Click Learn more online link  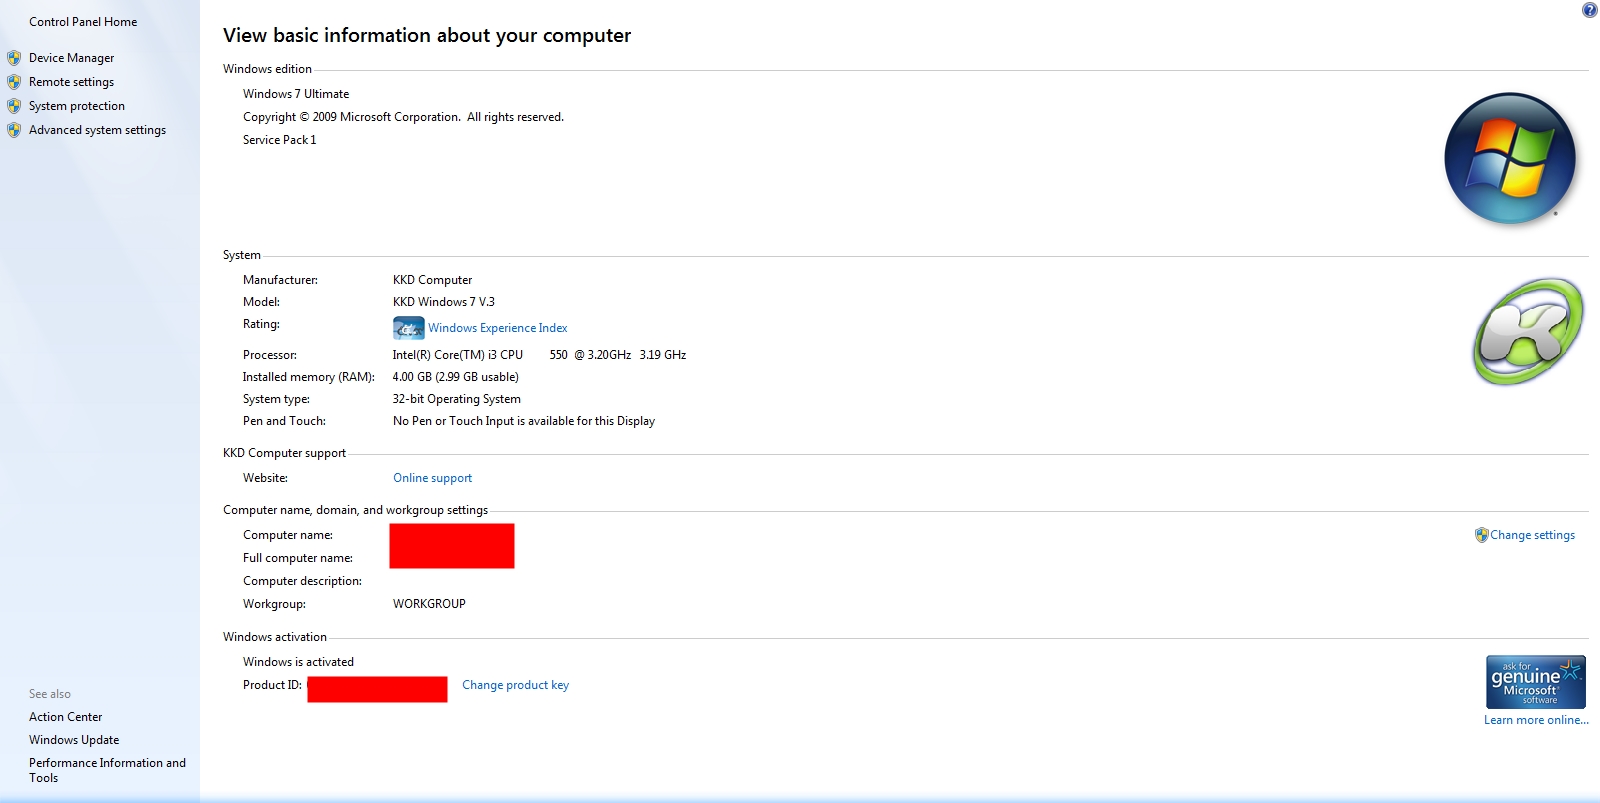(x=1536, y=720)
